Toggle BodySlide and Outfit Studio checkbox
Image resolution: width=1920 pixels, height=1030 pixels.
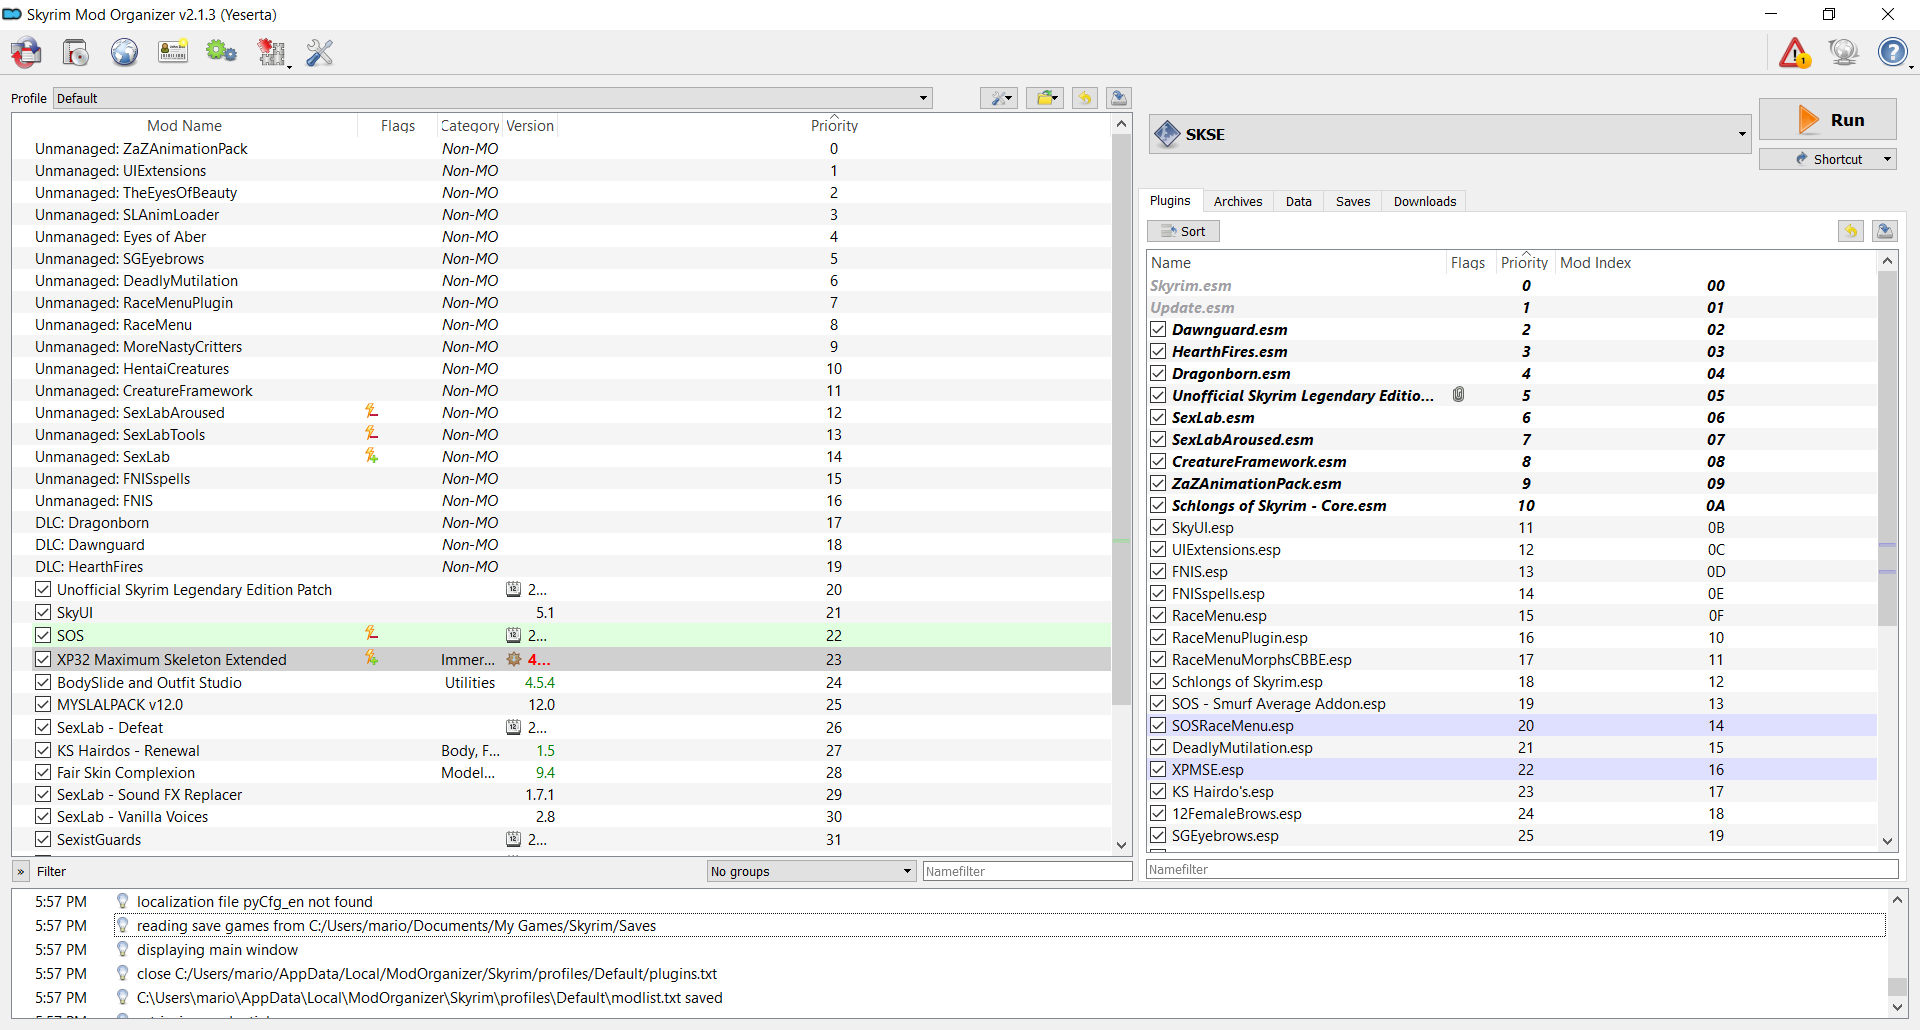tap(43, 682)
